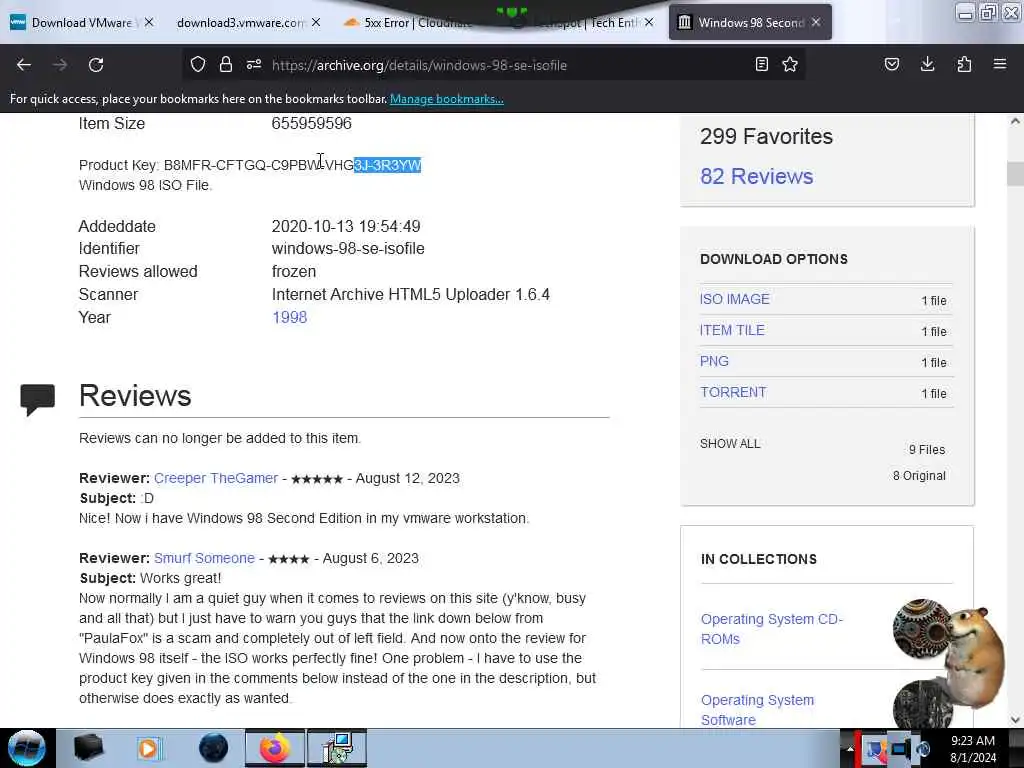Switch to Firefox in the taskbar

(x=275, y=748)
